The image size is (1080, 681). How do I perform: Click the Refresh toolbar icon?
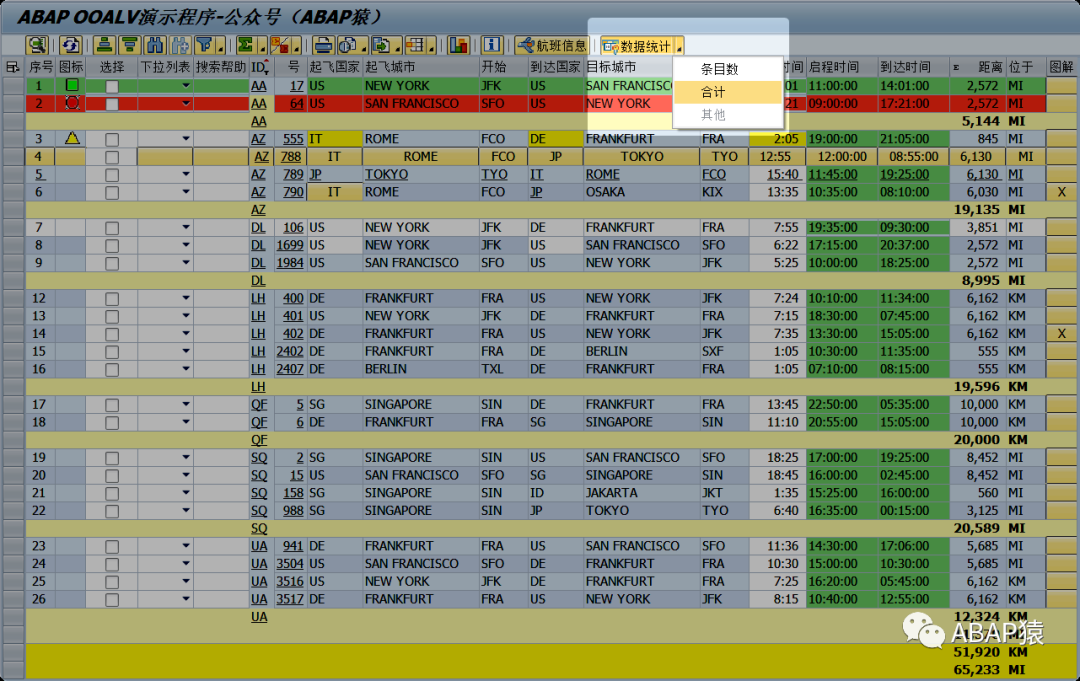pyautogui.click(x=71, y=45)
